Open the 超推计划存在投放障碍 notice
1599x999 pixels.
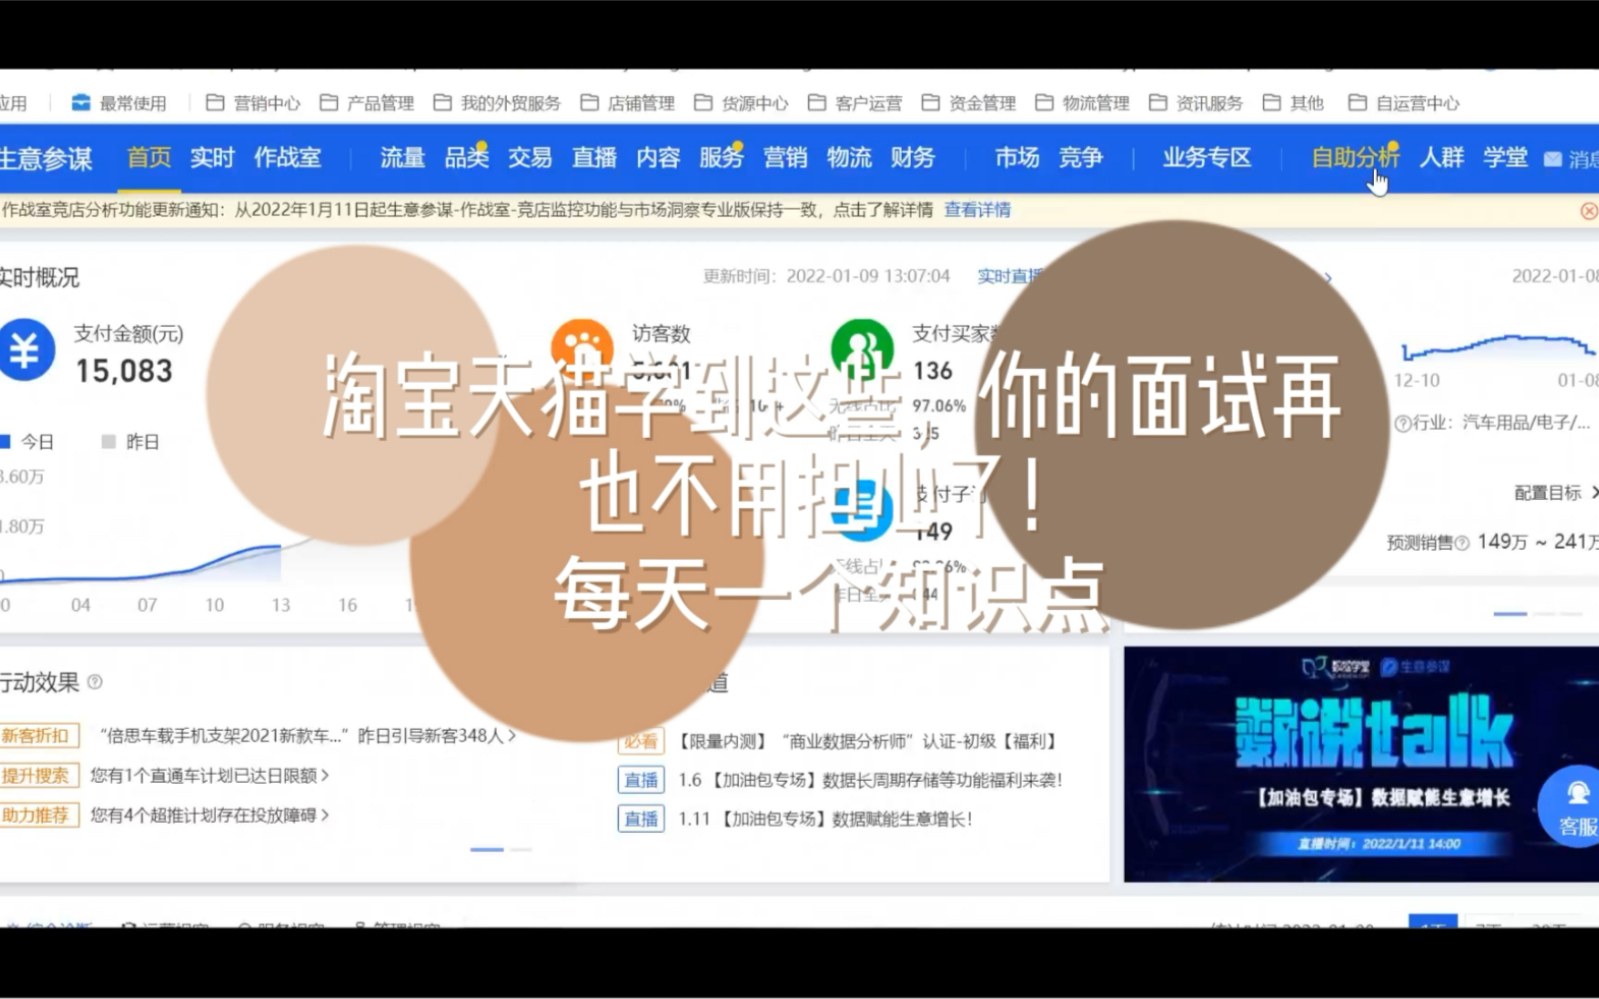209,816
